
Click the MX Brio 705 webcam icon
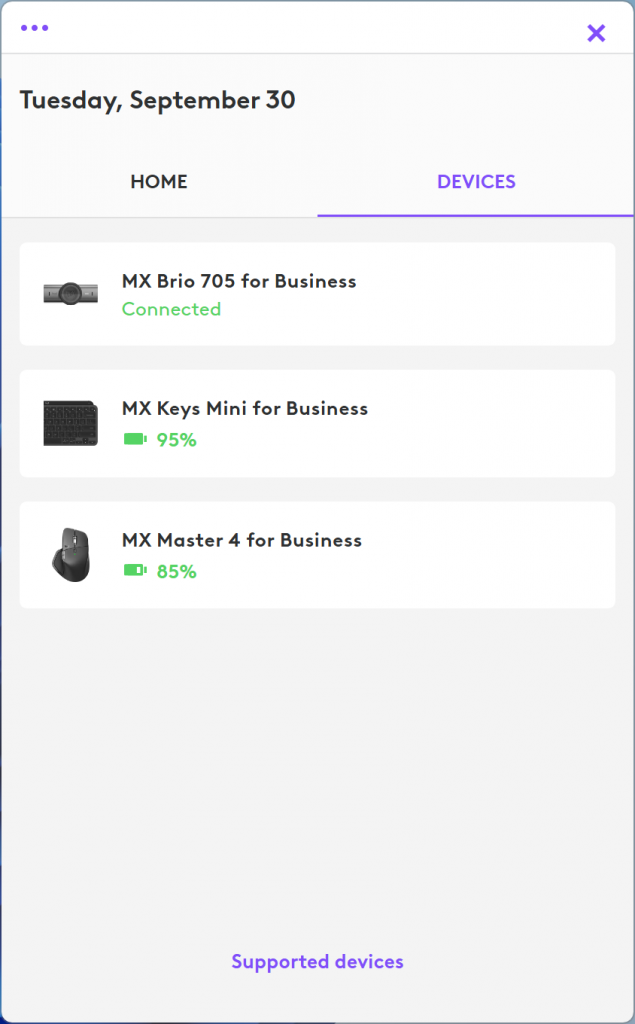(70, 293)
